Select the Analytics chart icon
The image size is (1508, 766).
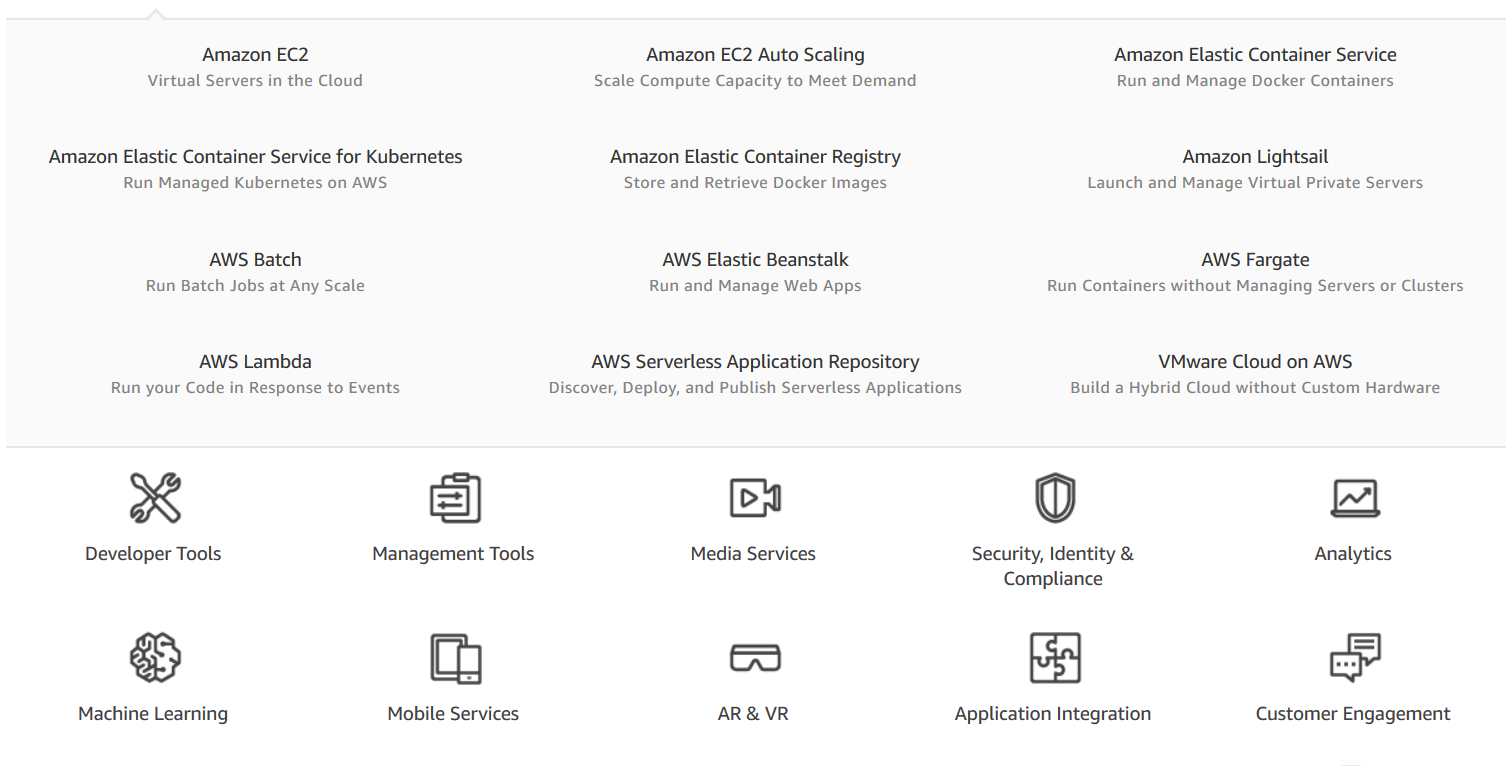click(1353, 497)
